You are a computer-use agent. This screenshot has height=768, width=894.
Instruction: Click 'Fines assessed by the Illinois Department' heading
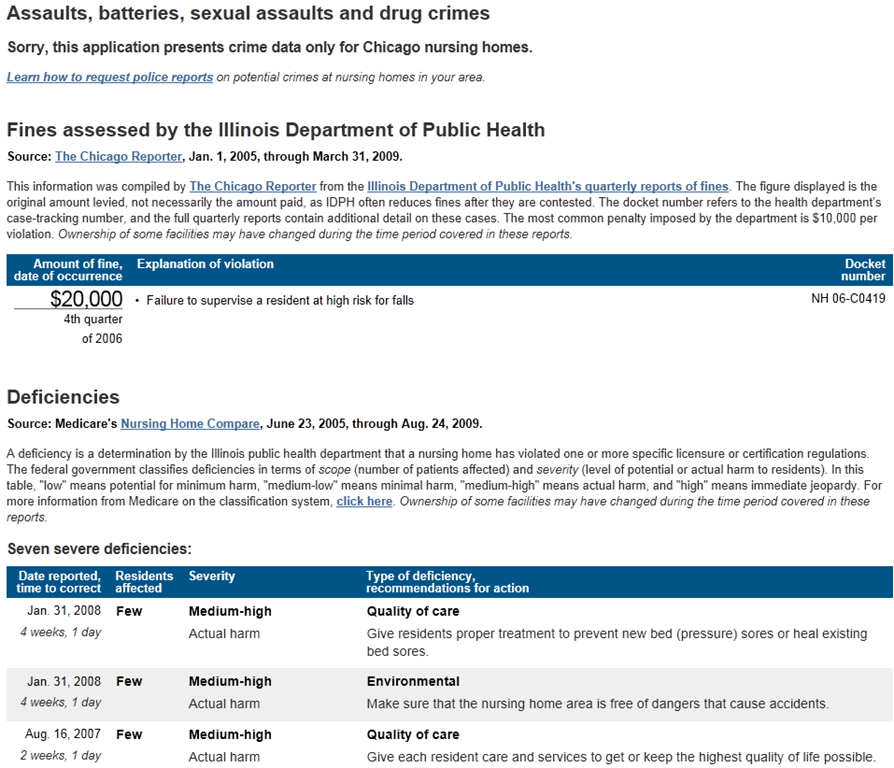click(x=276, y=130)
